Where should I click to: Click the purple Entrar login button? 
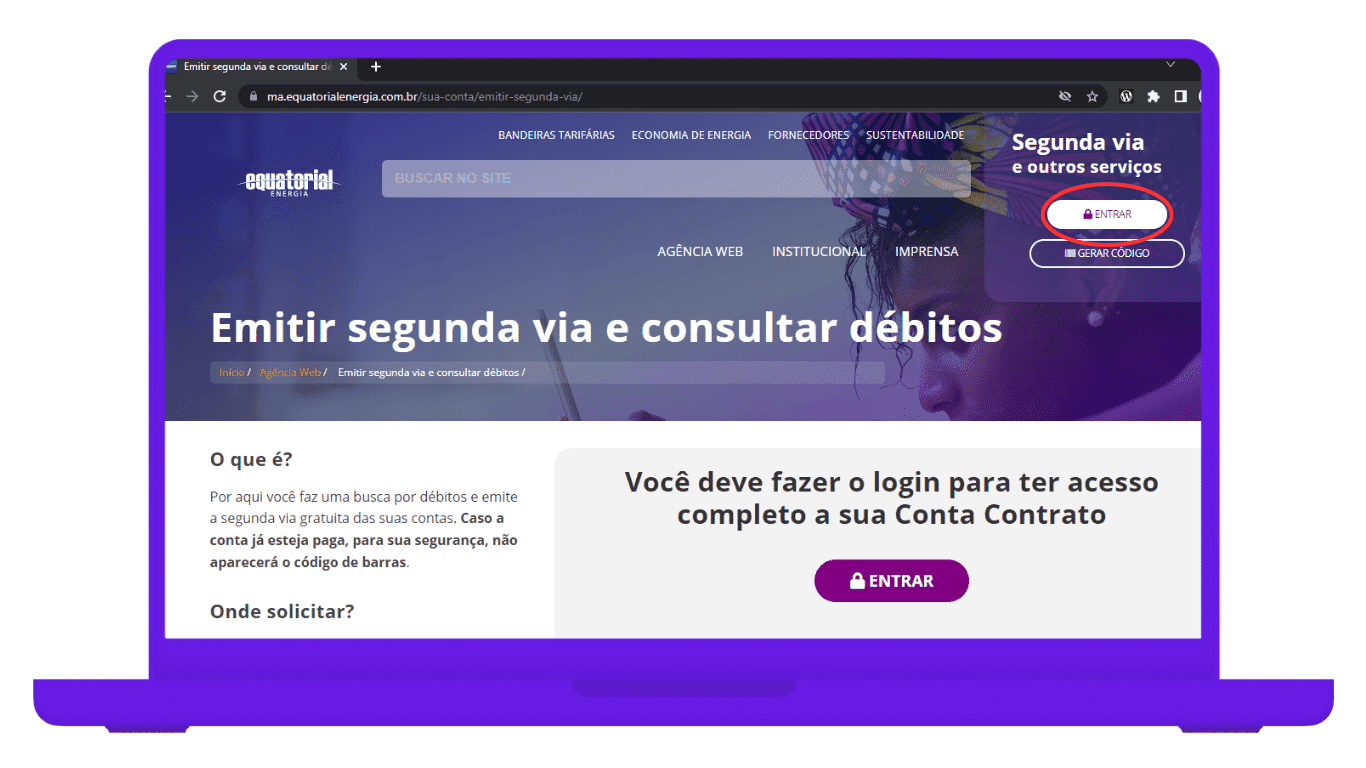click(x=891, y=581)
